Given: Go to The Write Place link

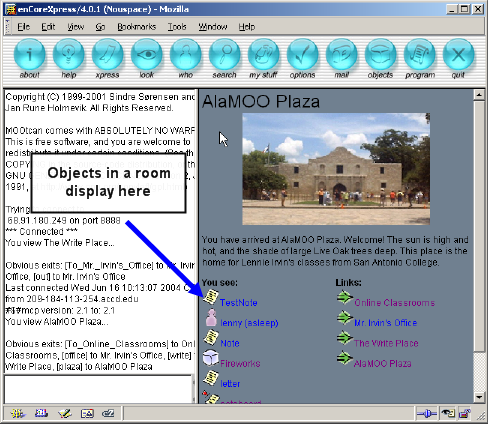Looking at the screenshot, I should tap(386, 343).
